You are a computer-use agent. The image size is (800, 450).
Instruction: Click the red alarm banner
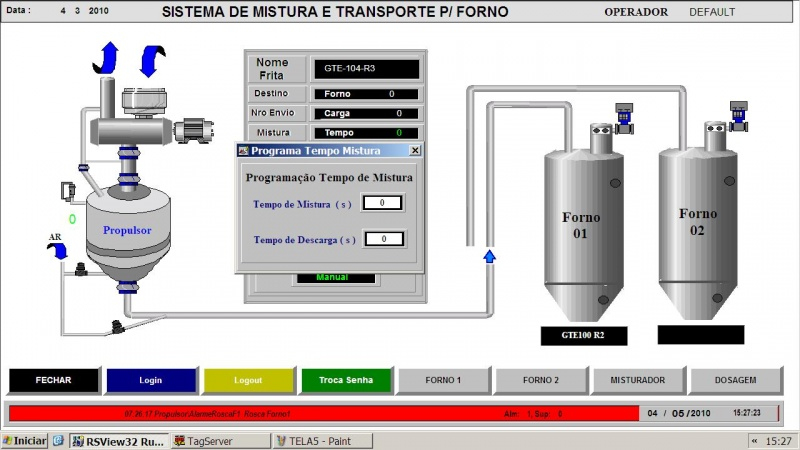[322, 412]
